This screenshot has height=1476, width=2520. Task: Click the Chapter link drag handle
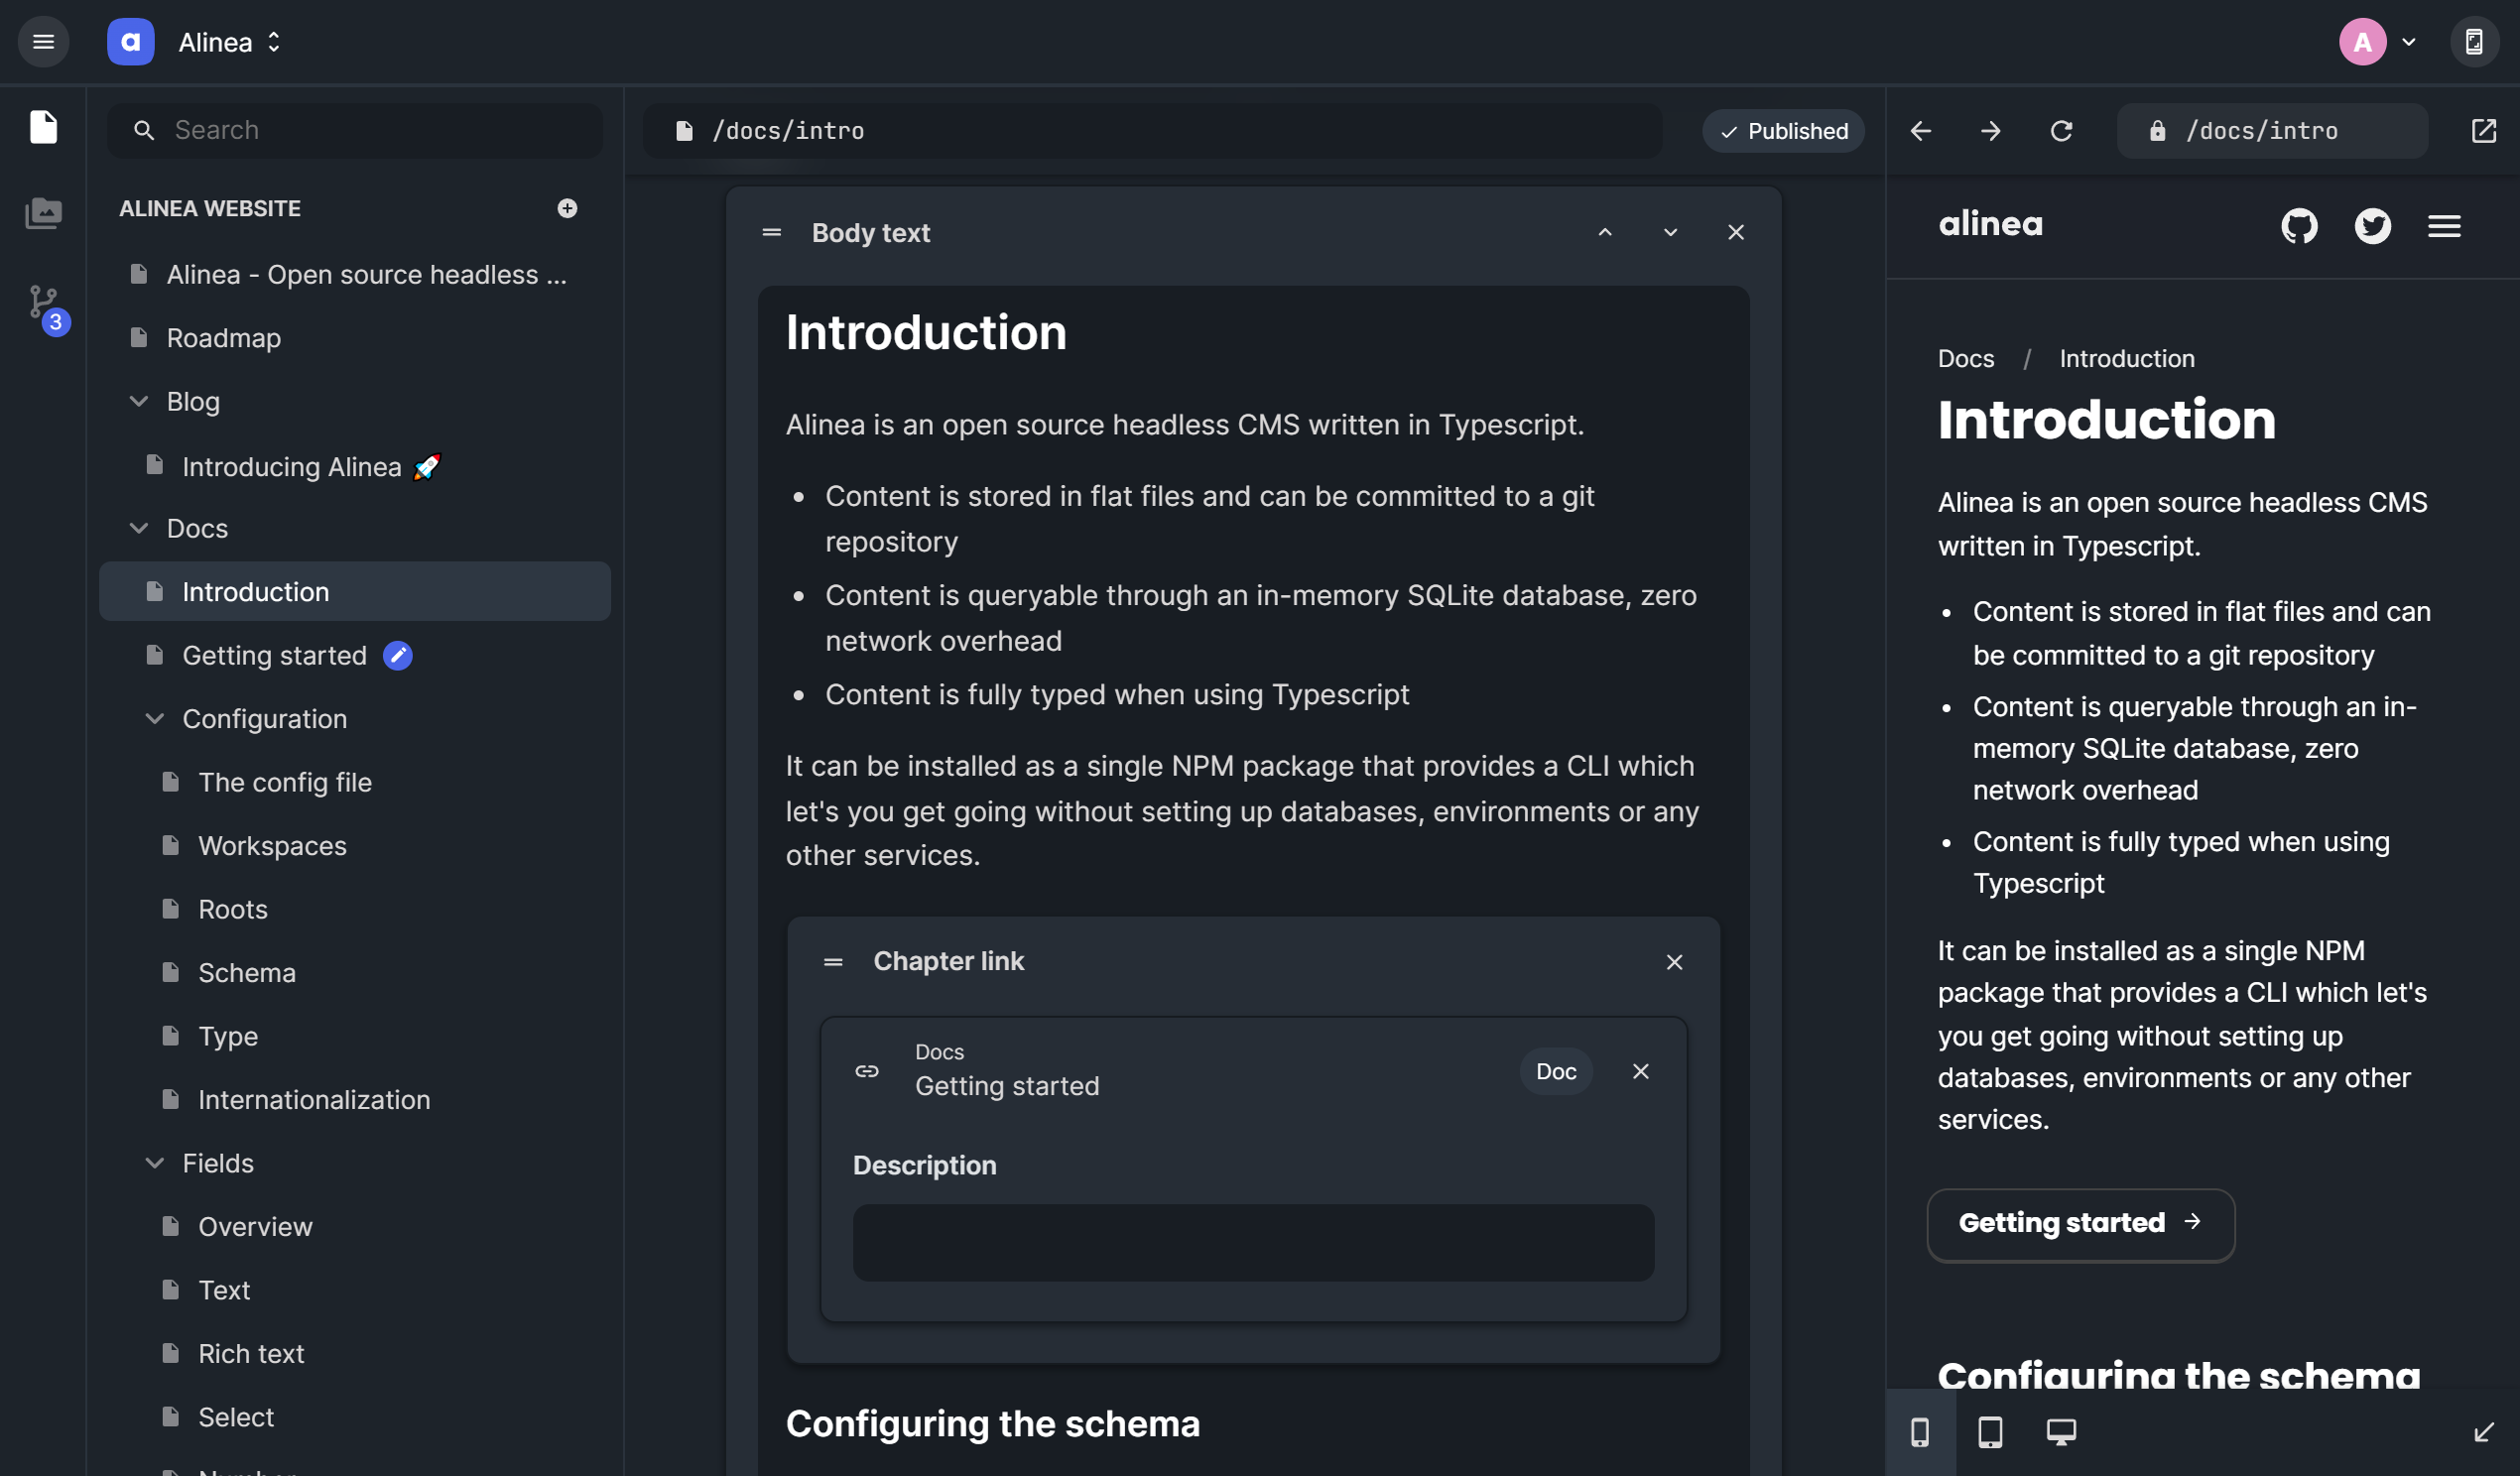[833, 961]
